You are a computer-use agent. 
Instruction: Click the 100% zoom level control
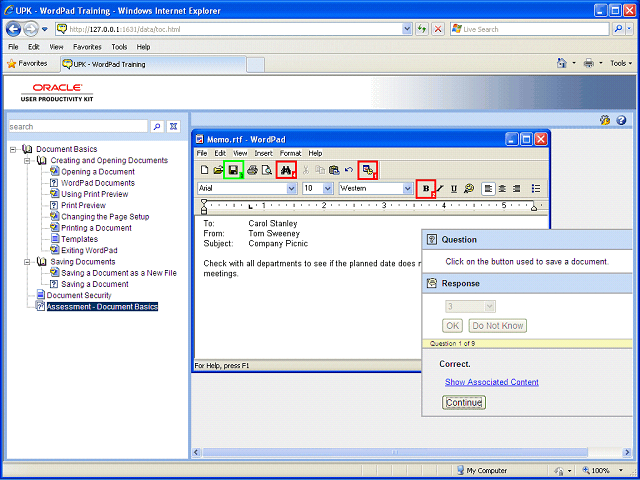(603, 470)
